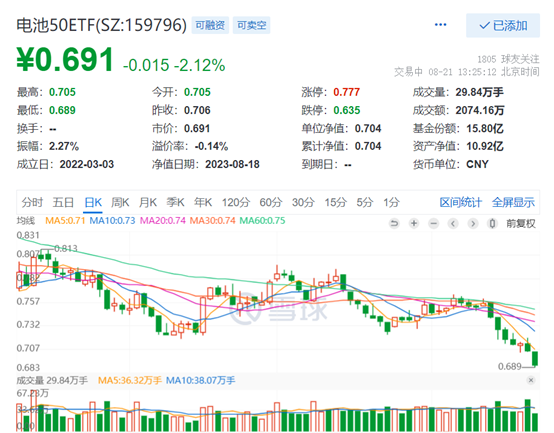Click the 可融资 tag
Image resolution: width=554 pixels, height=433 pixels.
point(210,25)
